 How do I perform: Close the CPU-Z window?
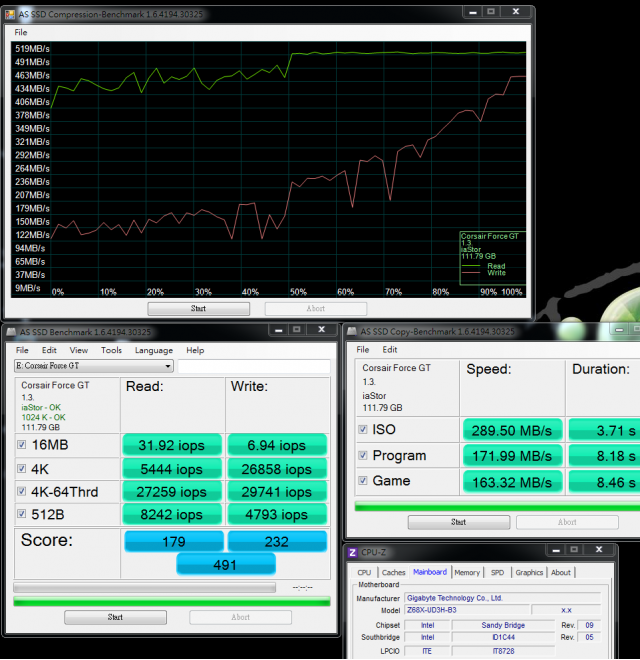click(599, 550)
